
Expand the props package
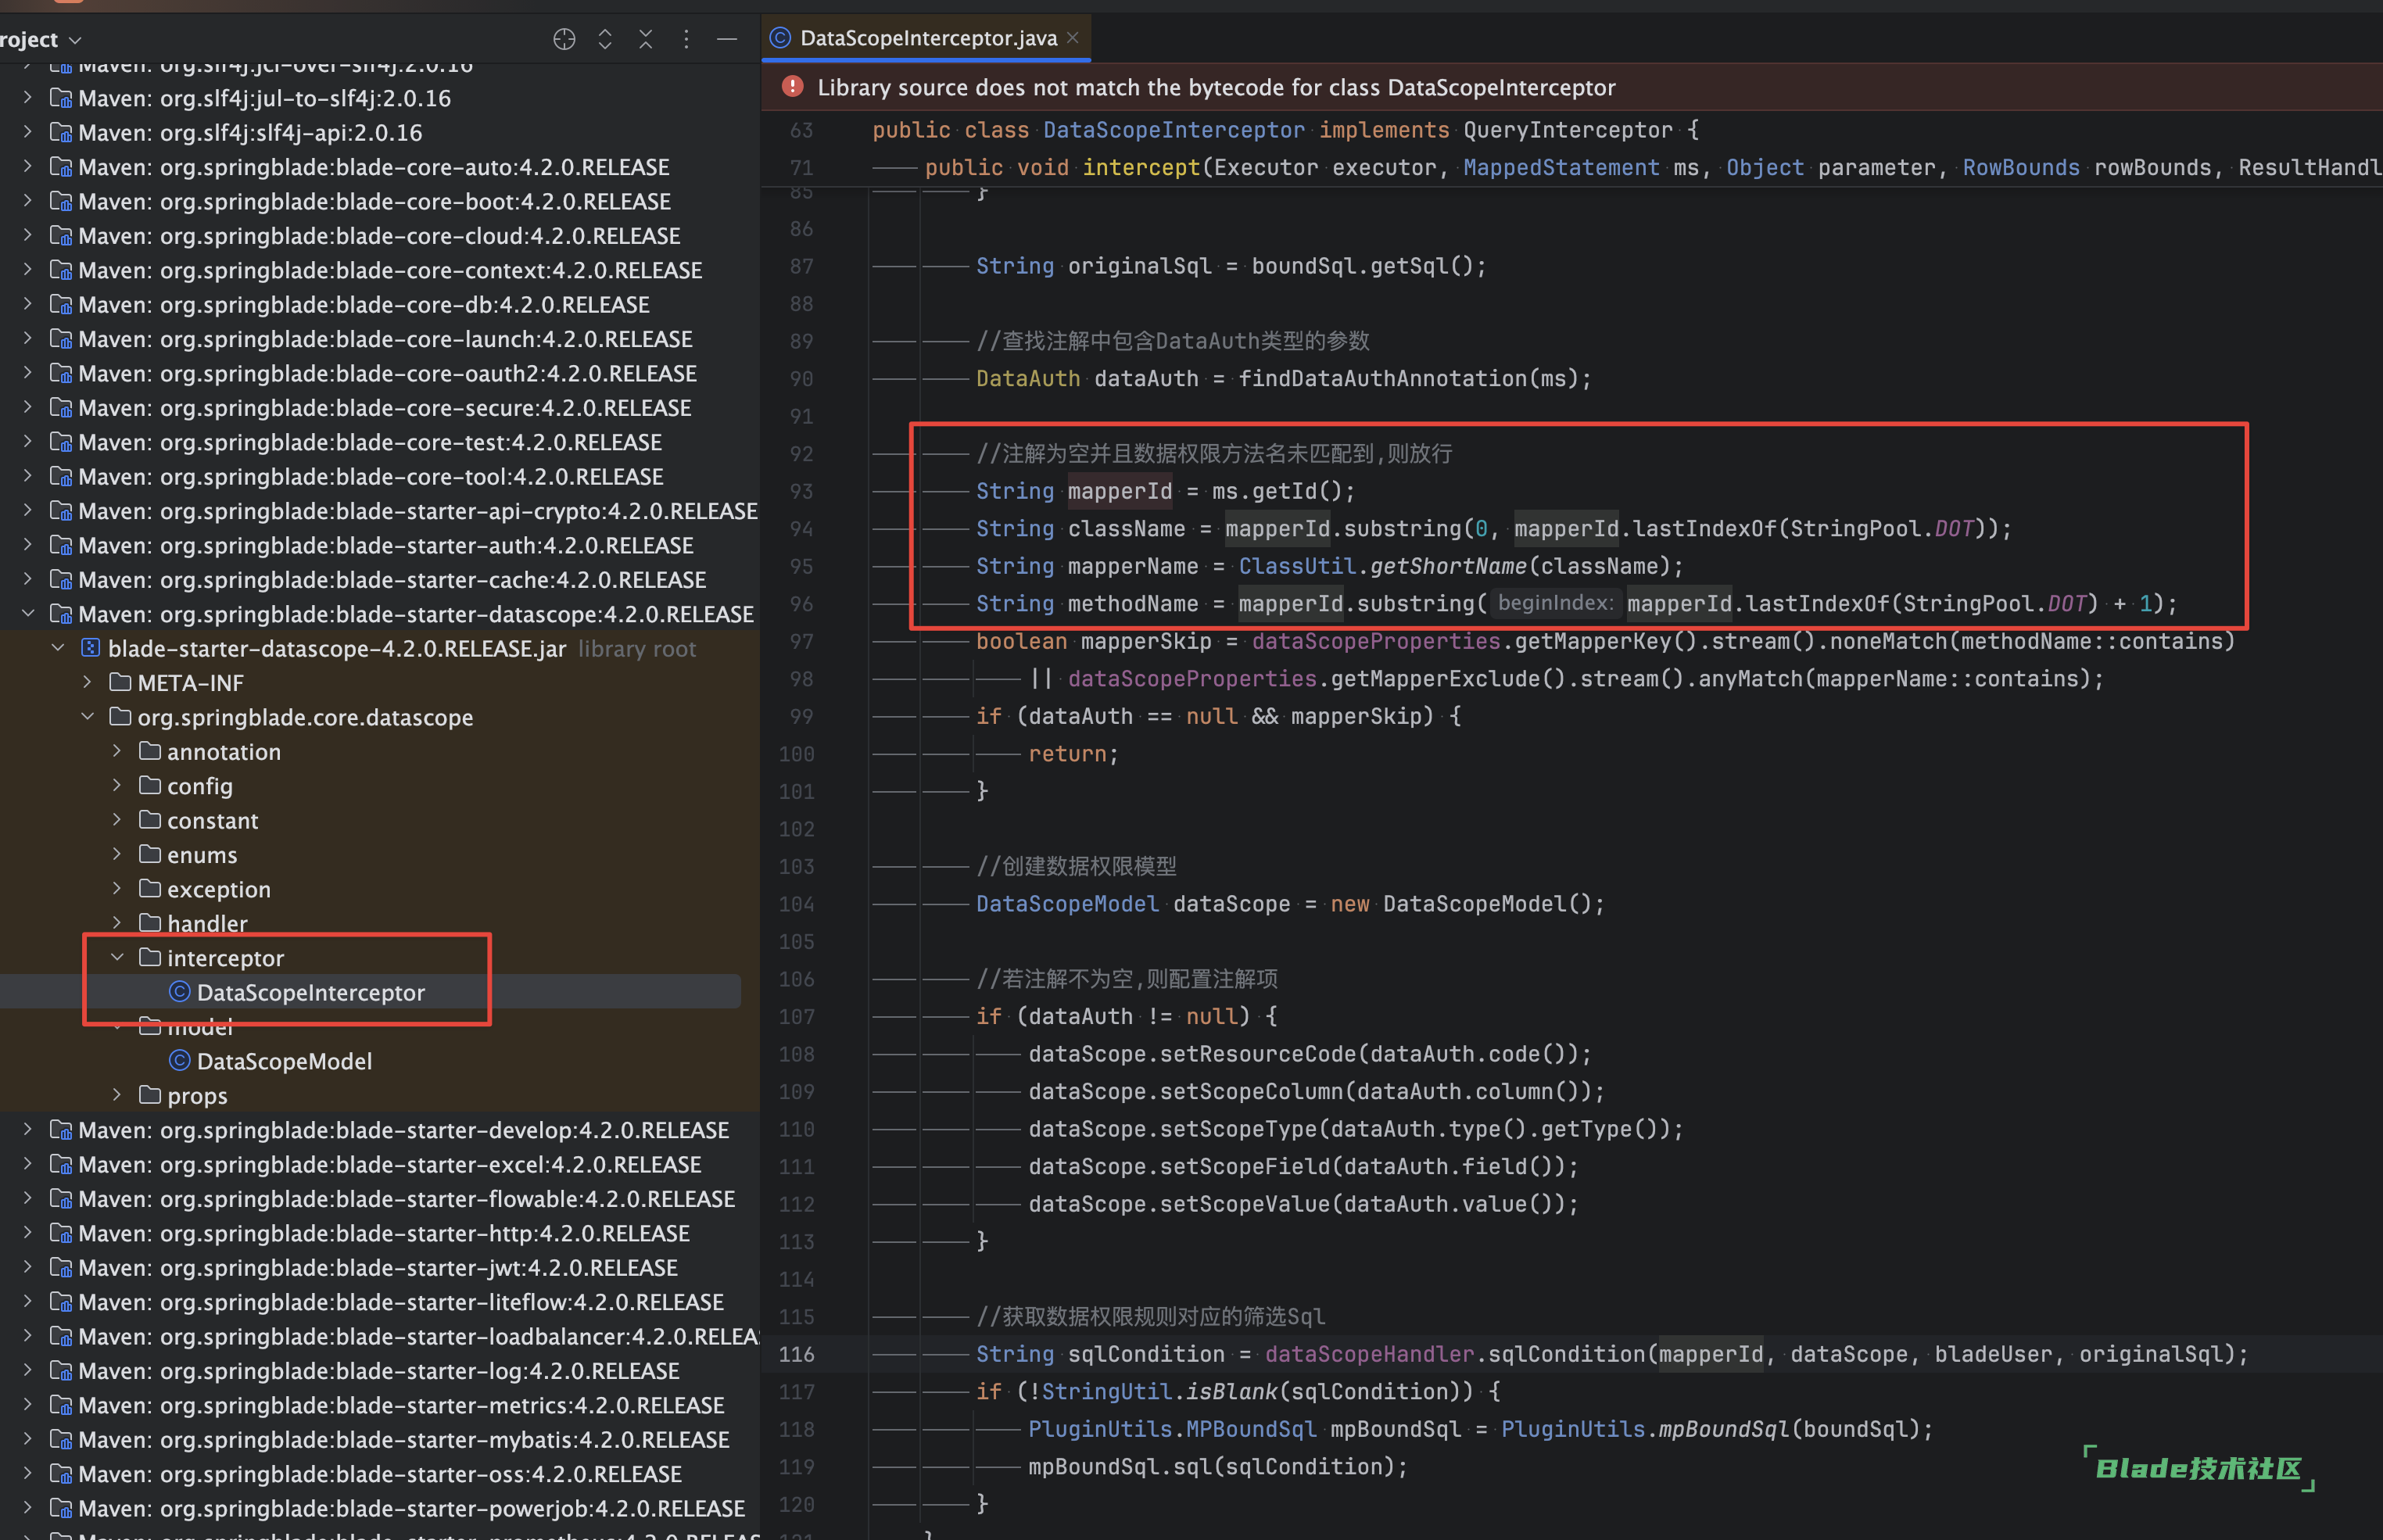click(117, 1095)
